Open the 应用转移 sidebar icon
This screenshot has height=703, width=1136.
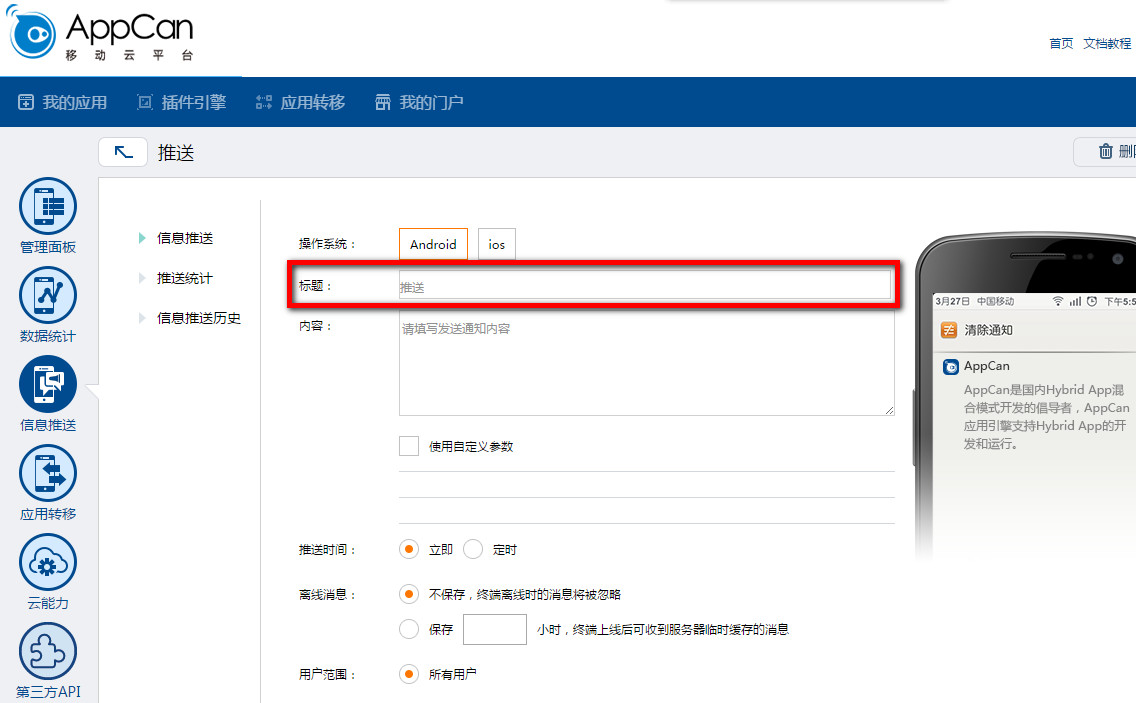pyautogui.click(x=48, y=473)
